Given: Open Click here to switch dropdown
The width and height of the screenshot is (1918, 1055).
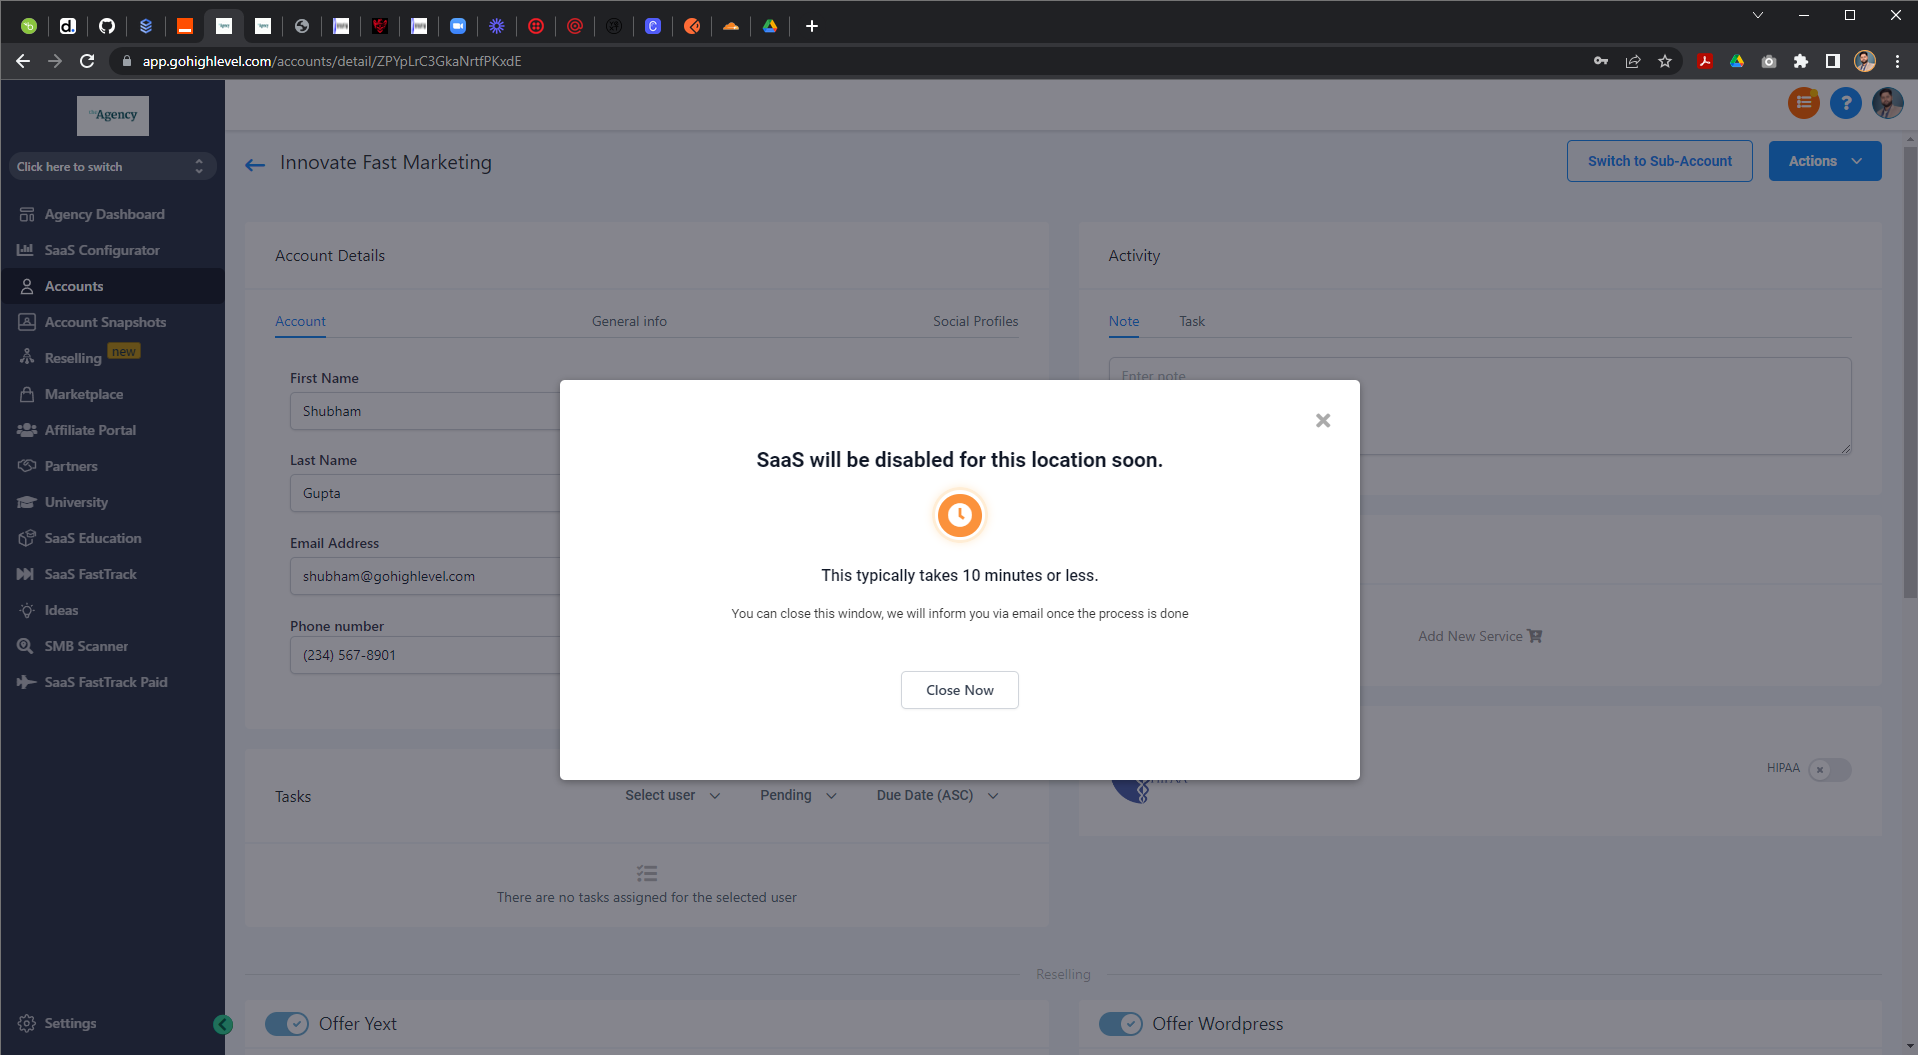Looking at the screenshot, I should coord(112,167).
